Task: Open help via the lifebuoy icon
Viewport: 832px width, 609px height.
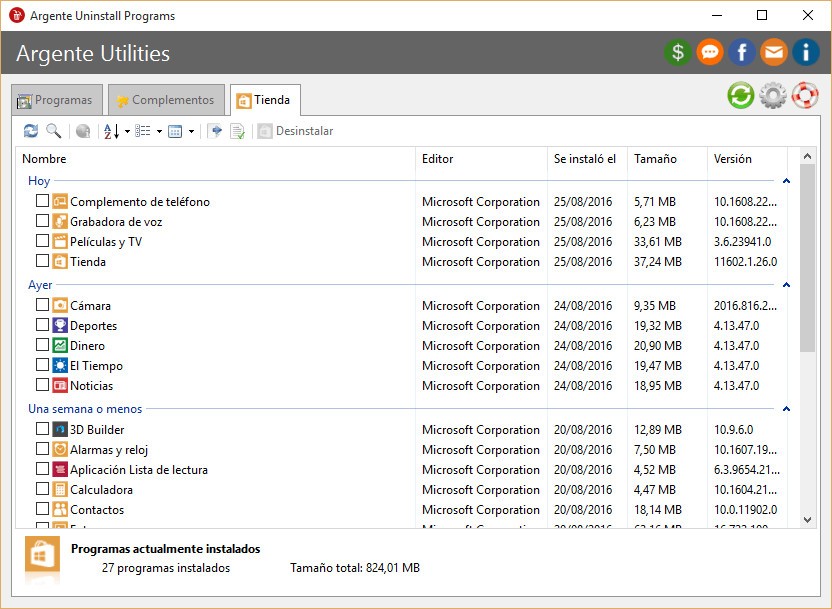Action: point(805,96)
